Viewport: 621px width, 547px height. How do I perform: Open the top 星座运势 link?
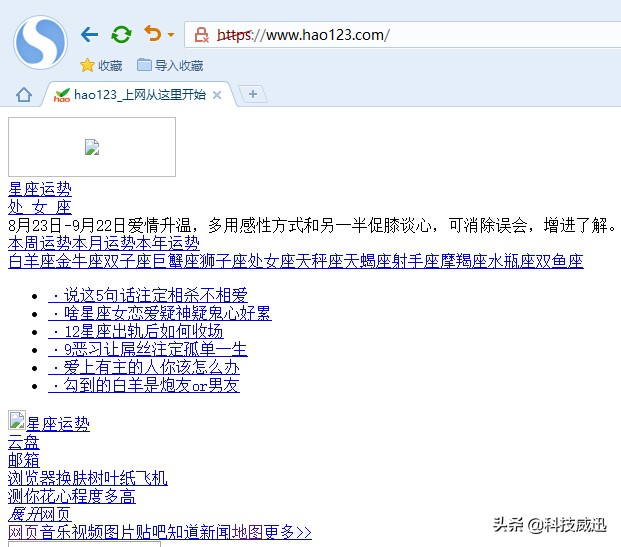40,189
